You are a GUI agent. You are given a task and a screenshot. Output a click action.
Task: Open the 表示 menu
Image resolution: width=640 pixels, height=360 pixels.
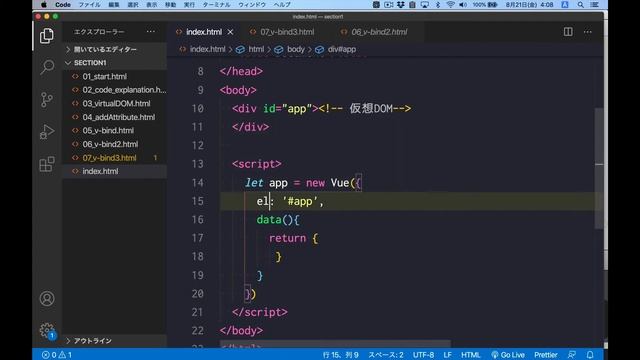coord(151,5)
